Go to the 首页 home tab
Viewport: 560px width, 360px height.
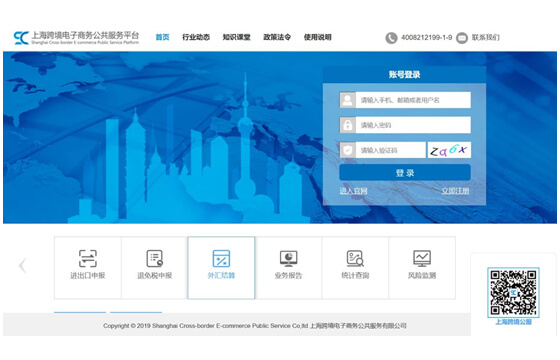162,37
